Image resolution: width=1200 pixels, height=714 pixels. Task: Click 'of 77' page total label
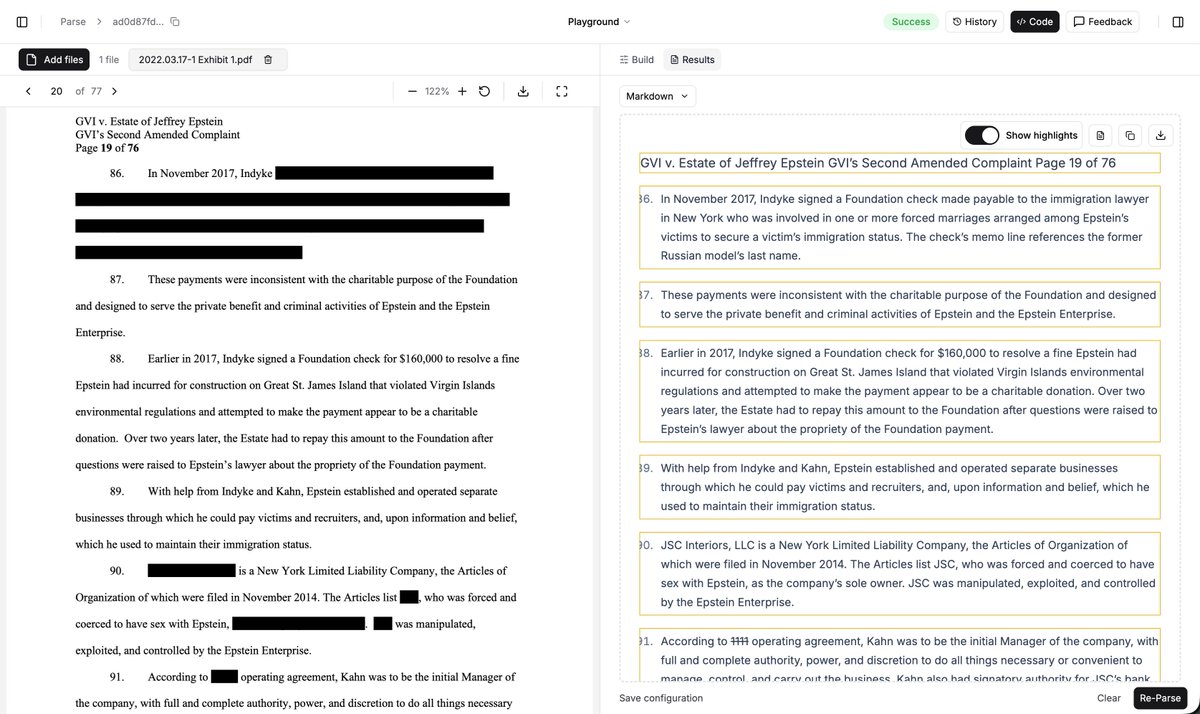click(x=88, y=91)
